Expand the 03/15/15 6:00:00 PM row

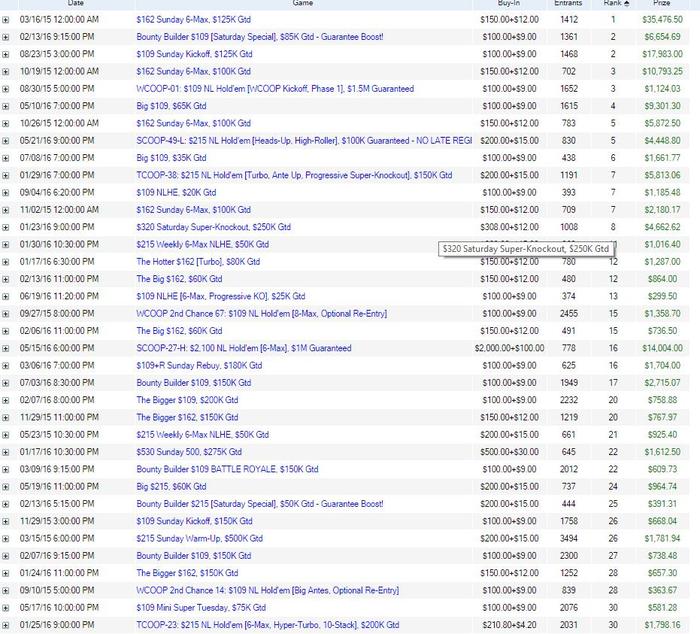[x=5, y=539]
